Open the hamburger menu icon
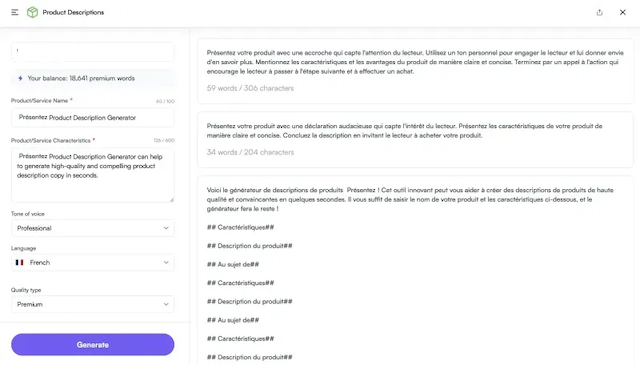 pos(15,12)
